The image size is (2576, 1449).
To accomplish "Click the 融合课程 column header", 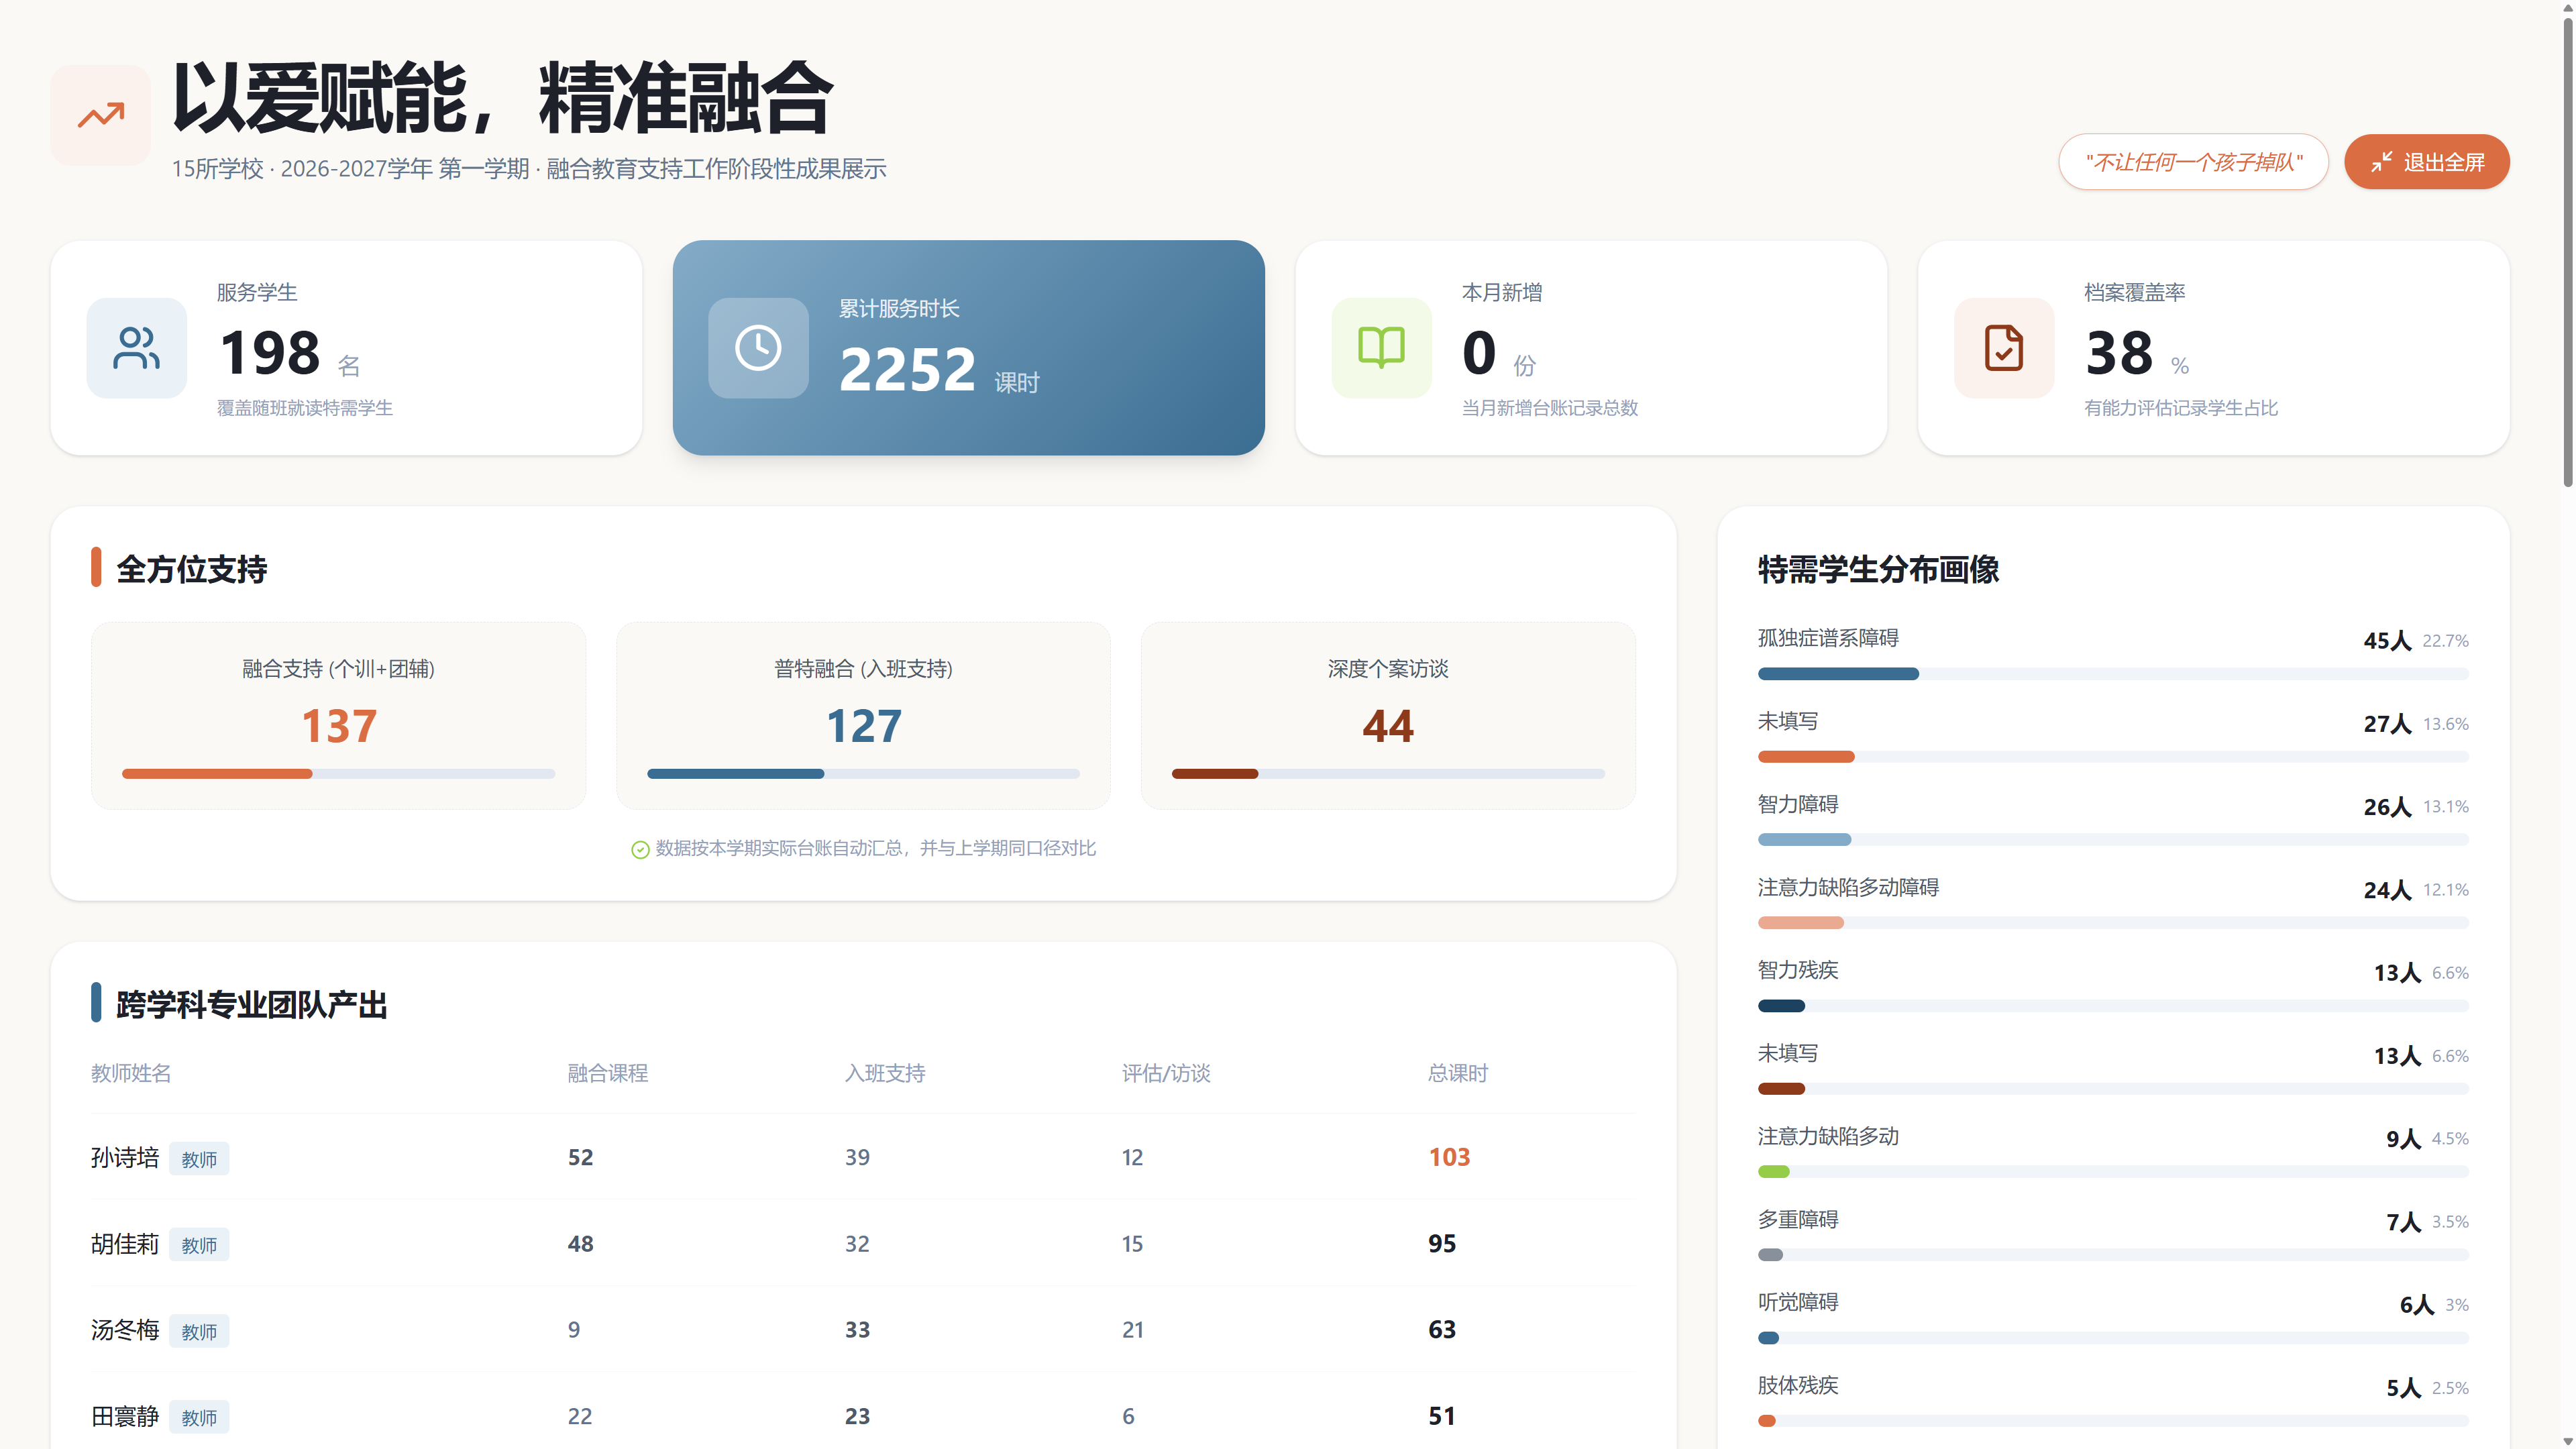I will 608,1073.
